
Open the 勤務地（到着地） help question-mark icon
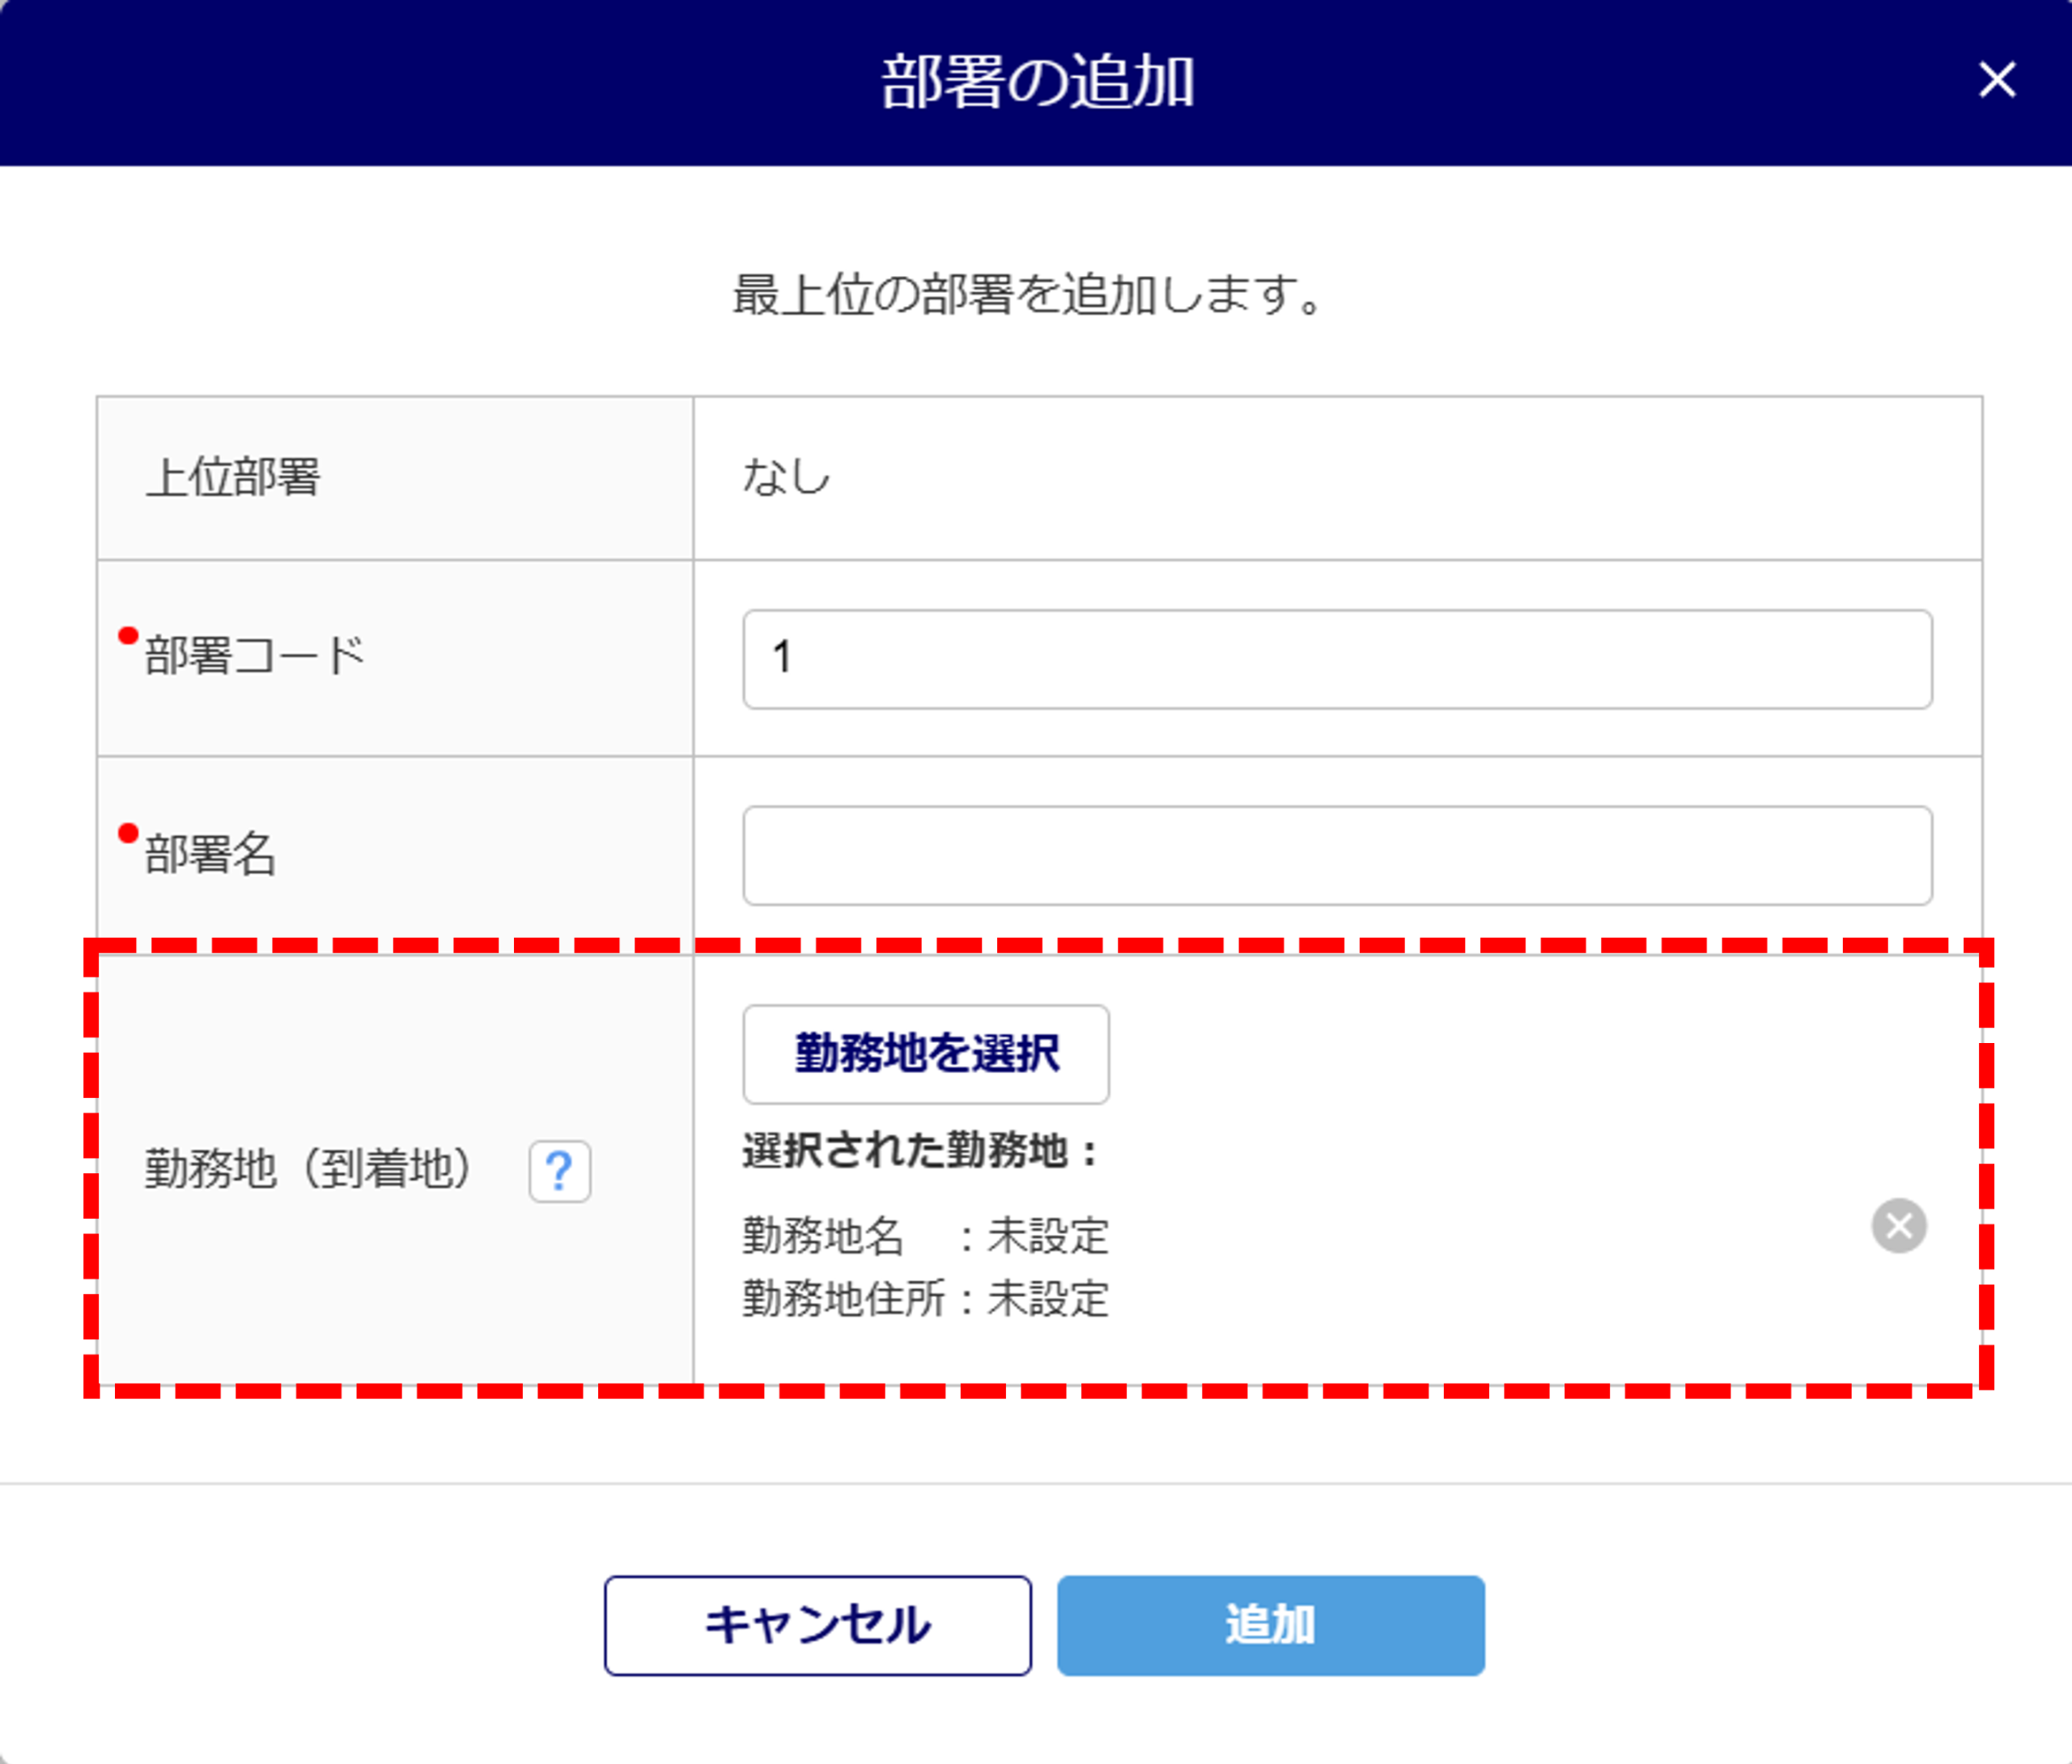[559, 1170]
